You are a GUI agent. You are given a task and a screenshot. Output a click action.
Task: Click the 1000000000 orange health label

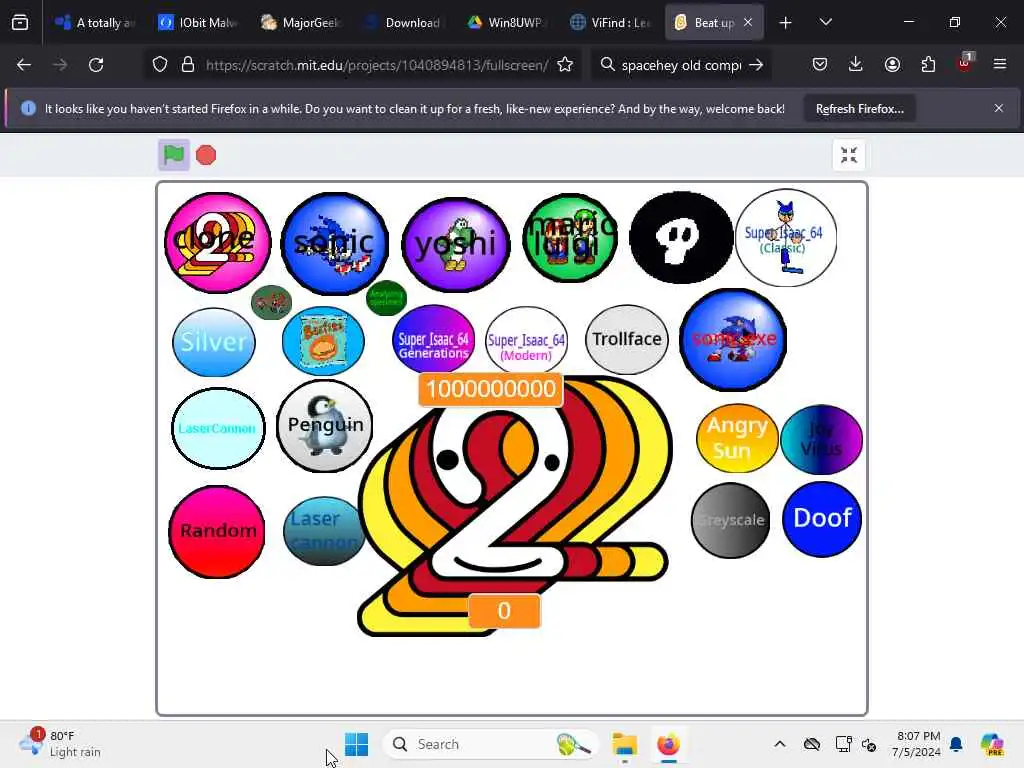490,389
